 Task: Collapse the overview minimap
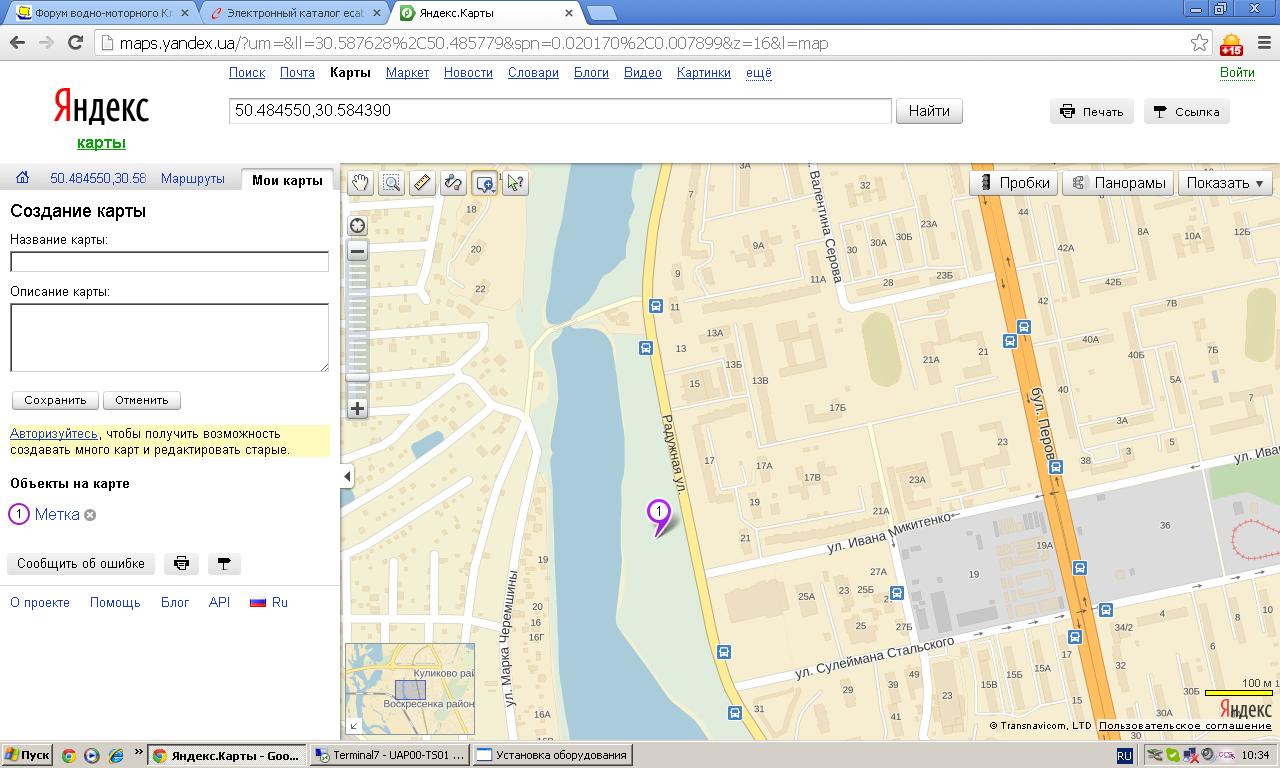pyautogui.click(x=354, y=726)
